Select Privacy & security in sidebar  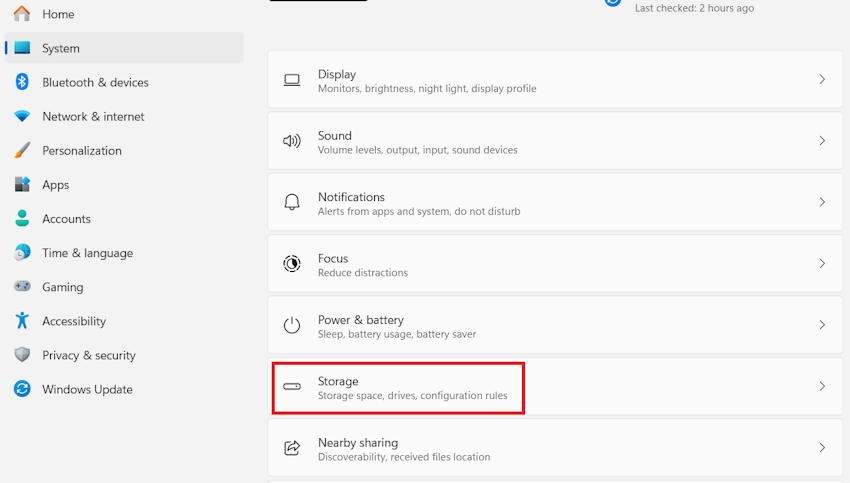(x=89, y=355)
